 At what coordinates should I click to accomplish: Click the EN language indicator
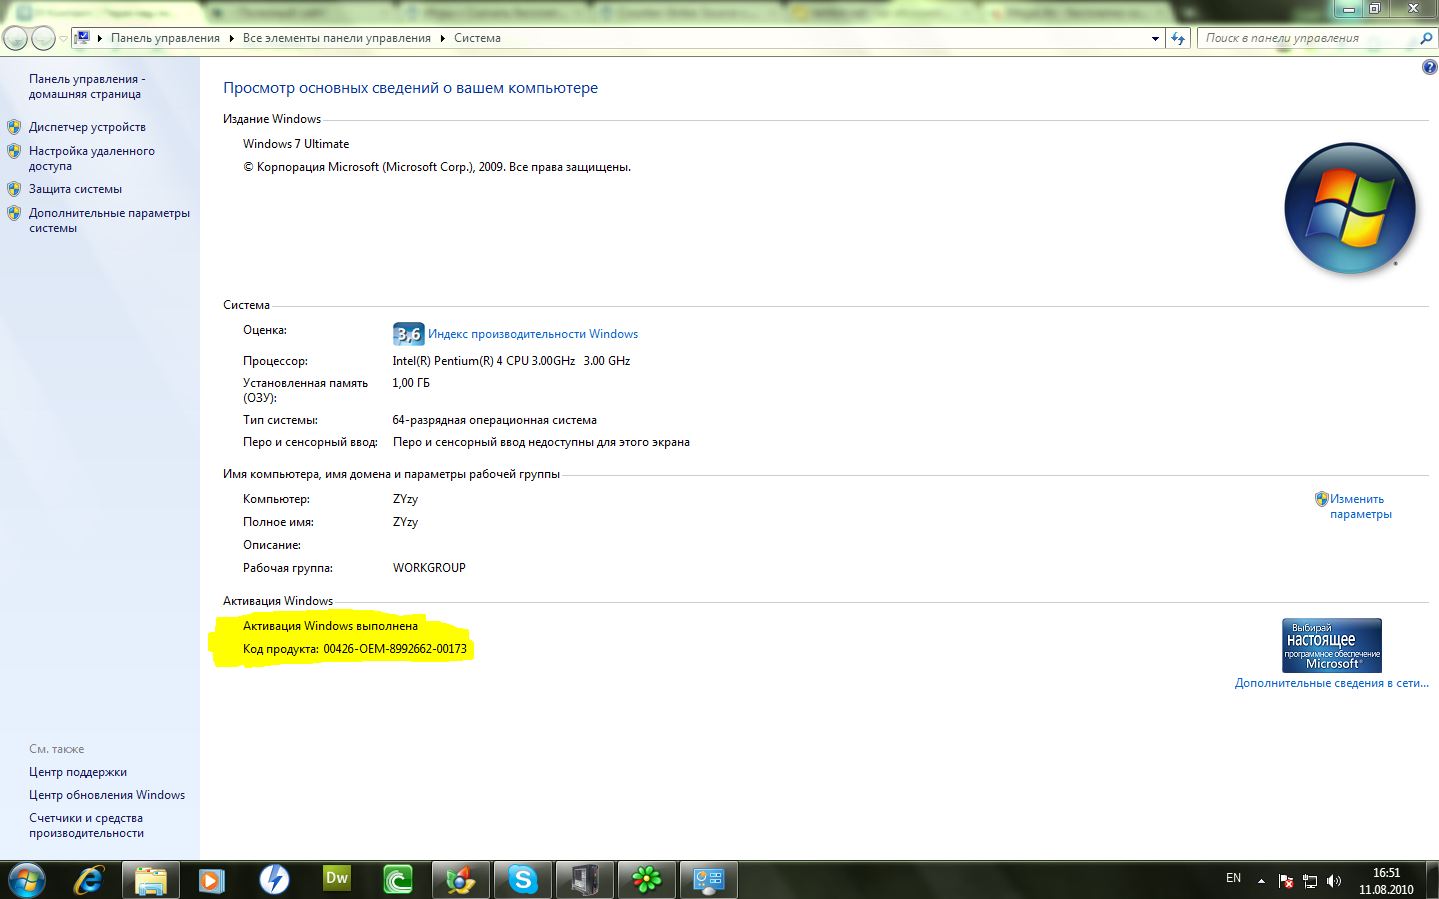pos(1233,878)
